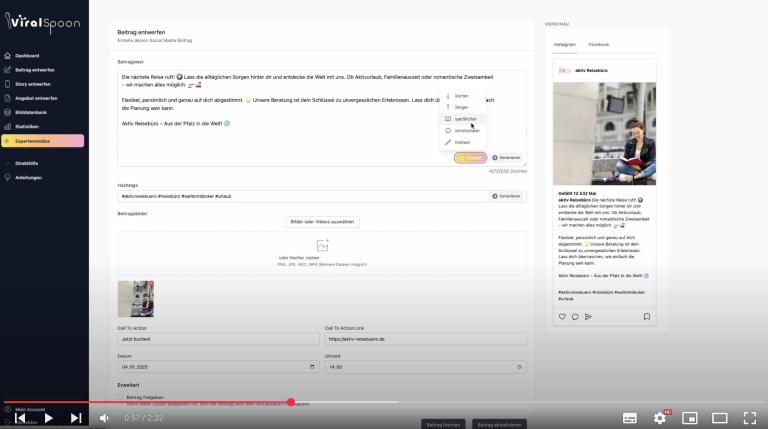This screenshot has height=429, width=768.
Task: Click the heart icon in Instagram preview
Action: pyautogui.click(x=561, y=316)
